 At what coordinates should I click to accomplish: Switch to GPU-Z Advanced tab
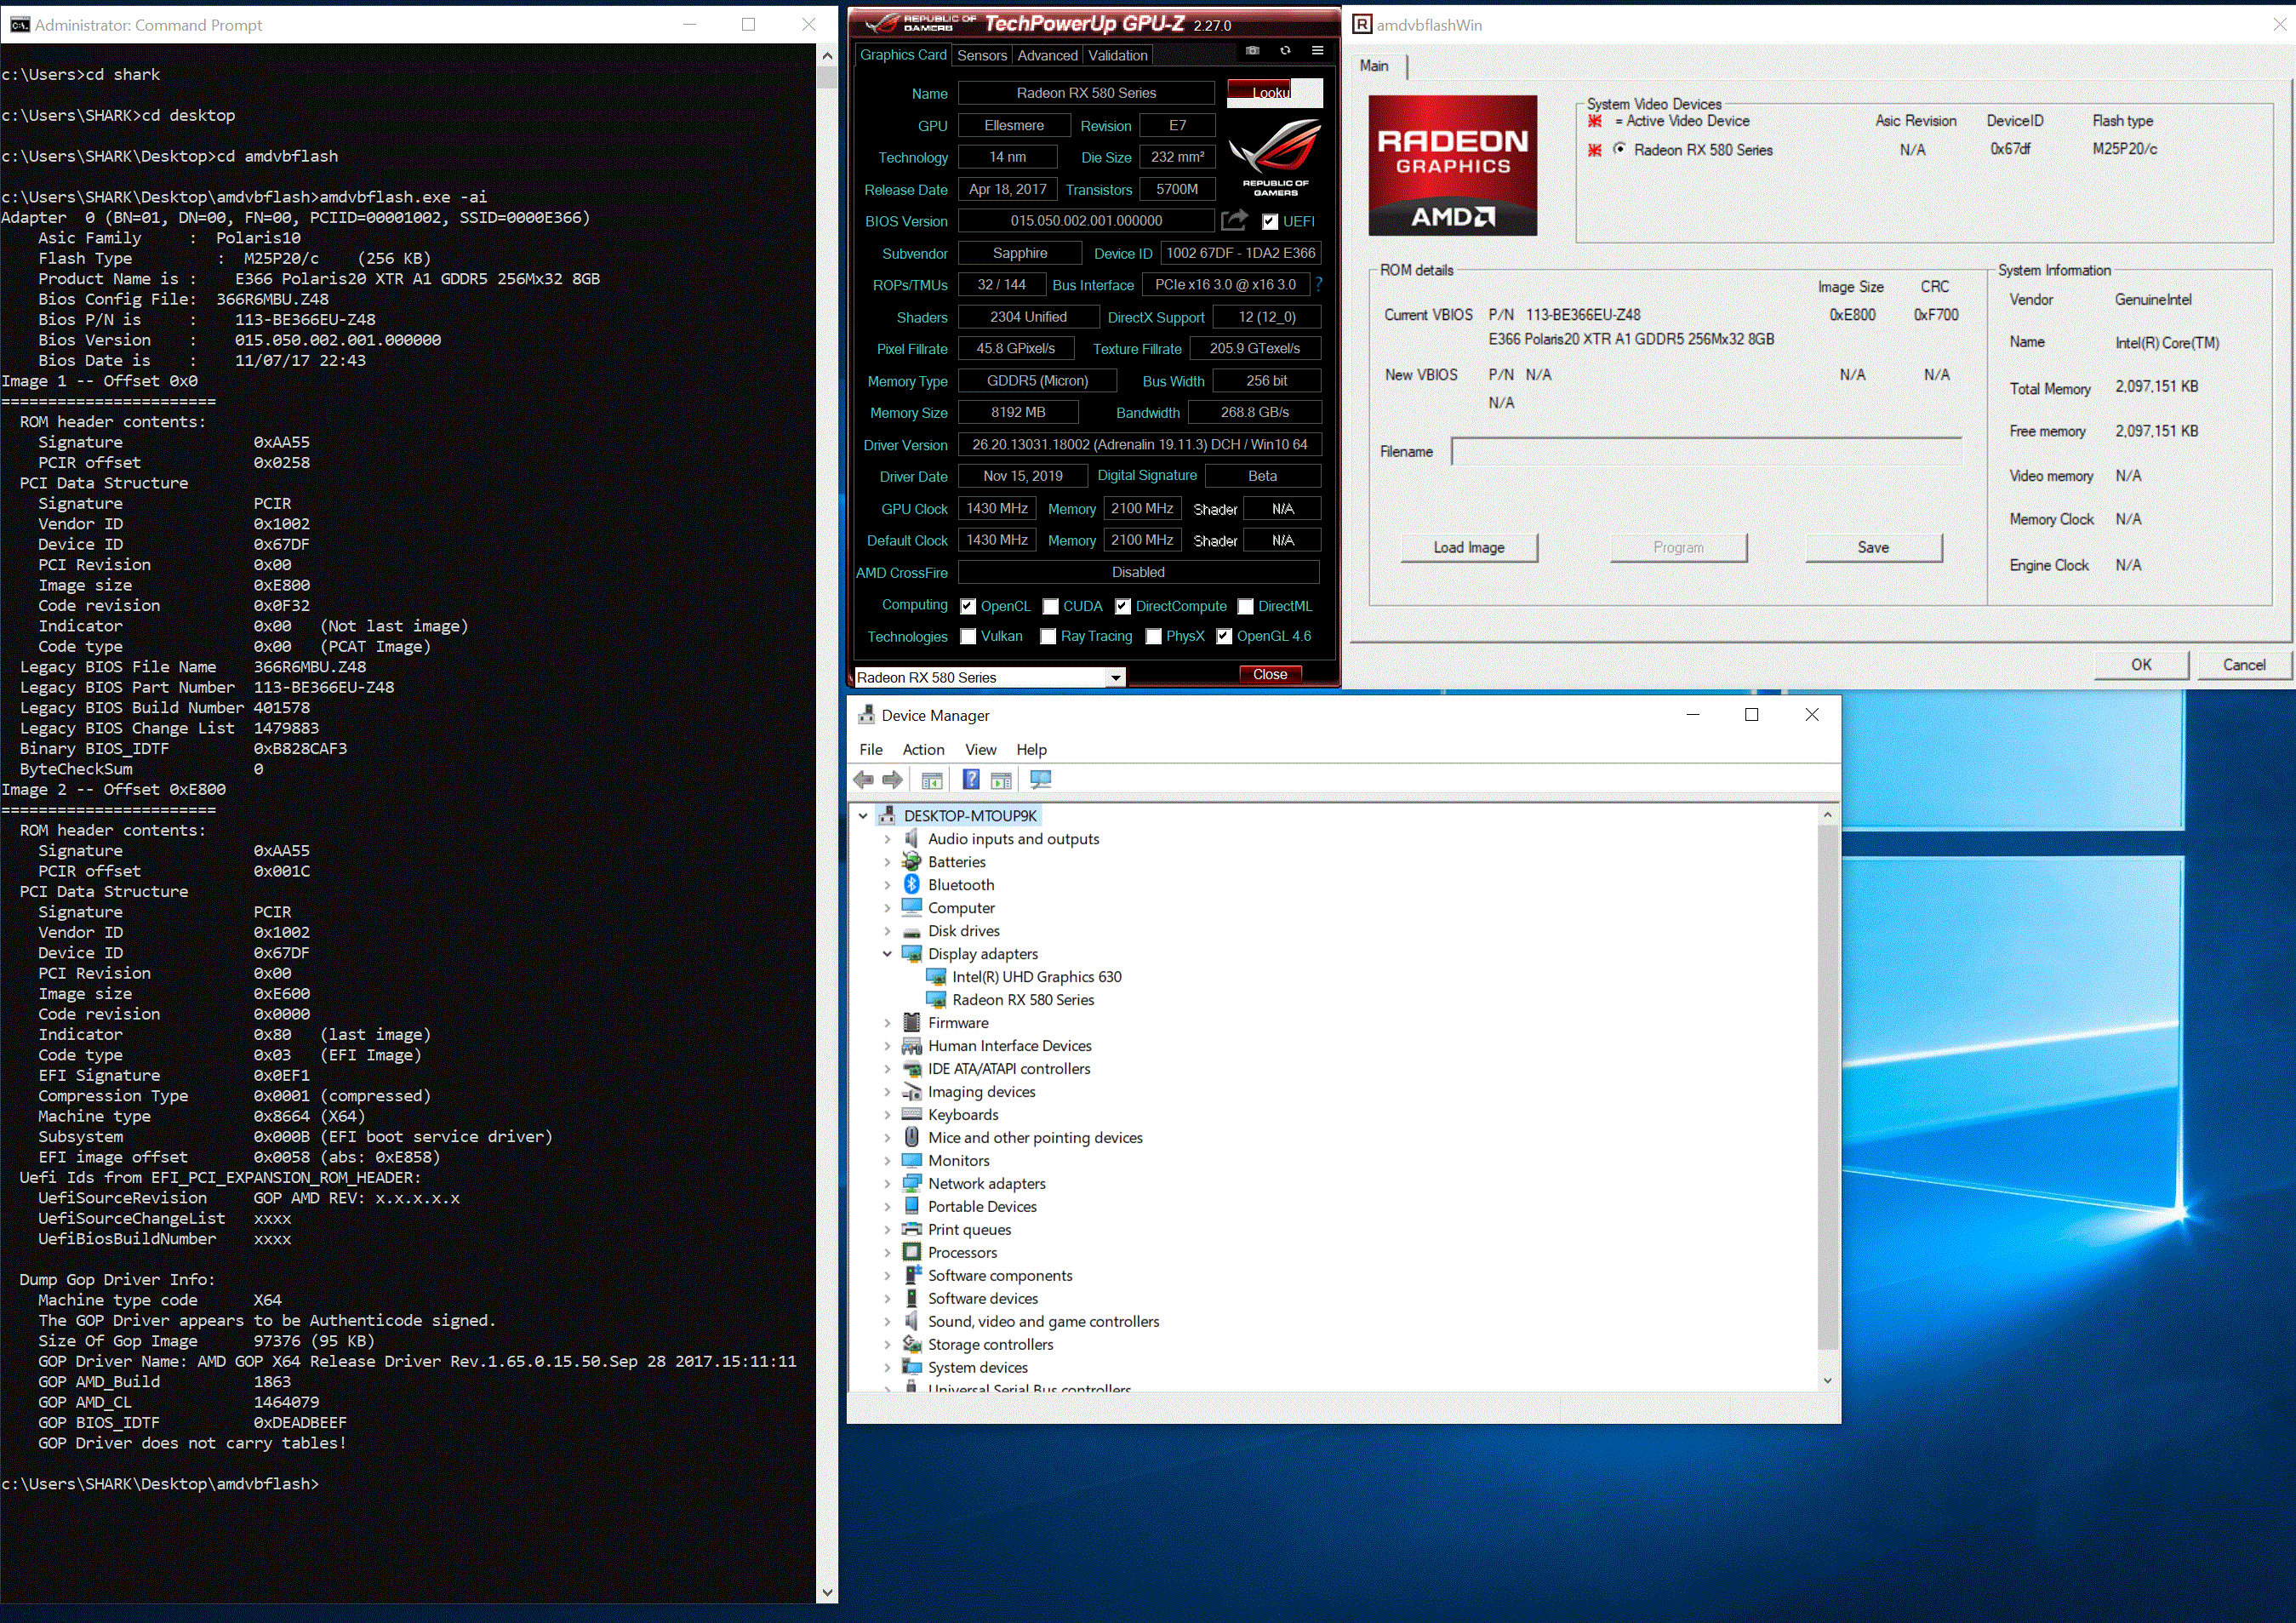(1047, 56)
